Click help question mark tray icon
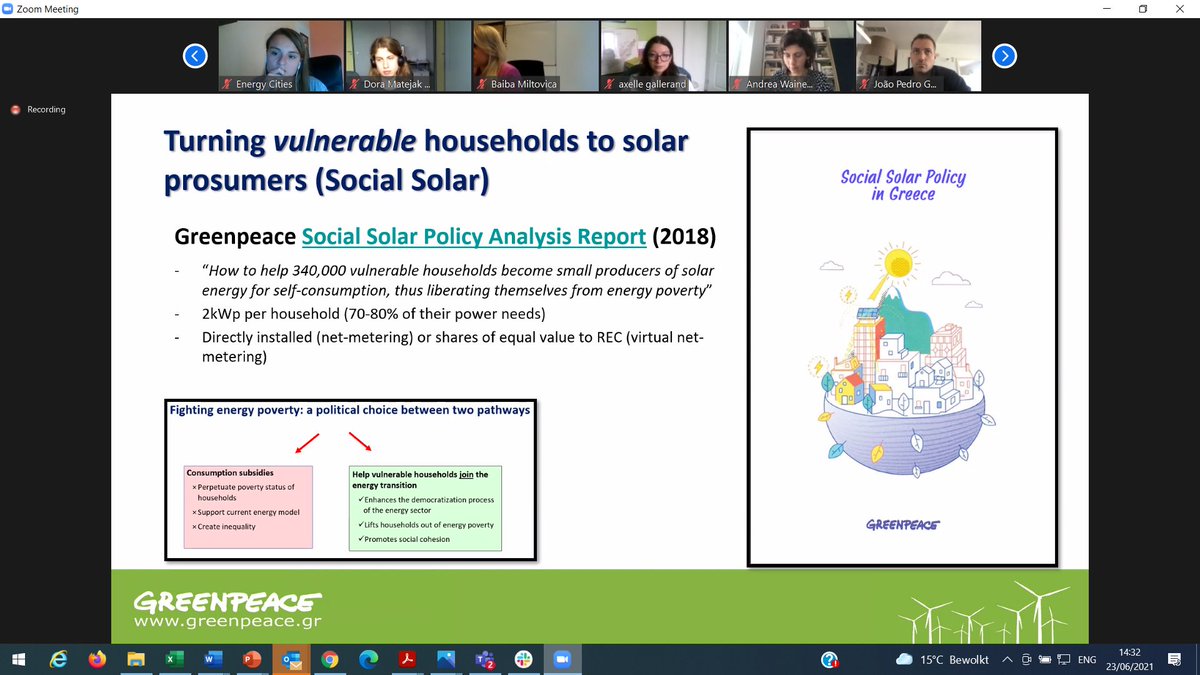 click(829, 660)
